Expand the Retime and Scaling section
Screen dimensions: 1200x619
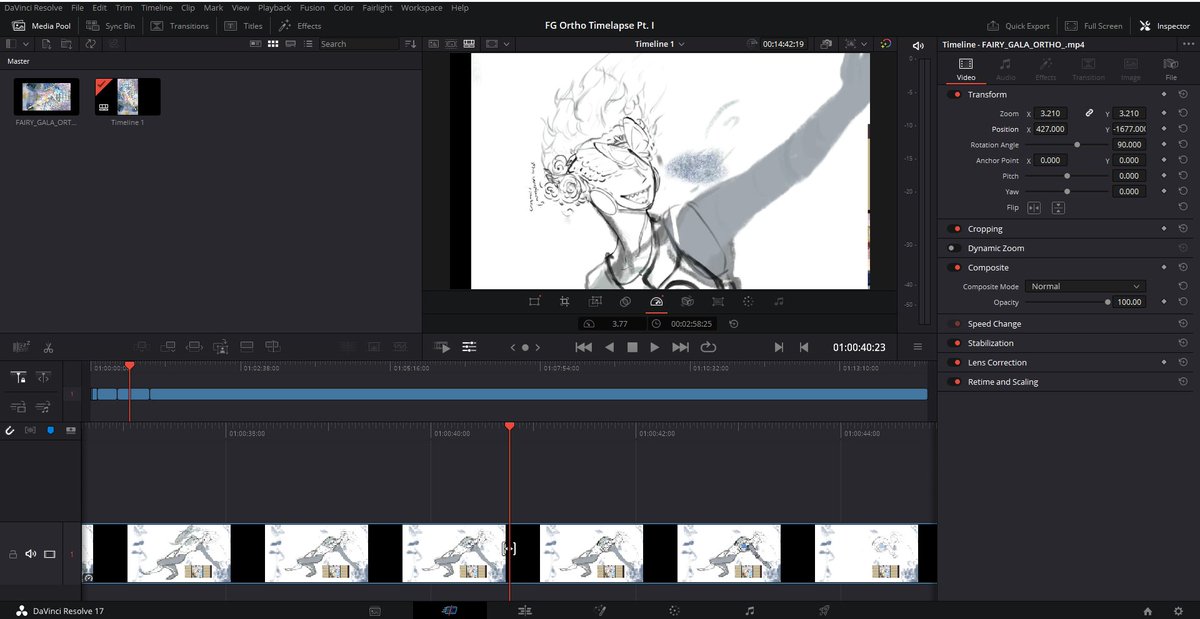(1003, 382)
